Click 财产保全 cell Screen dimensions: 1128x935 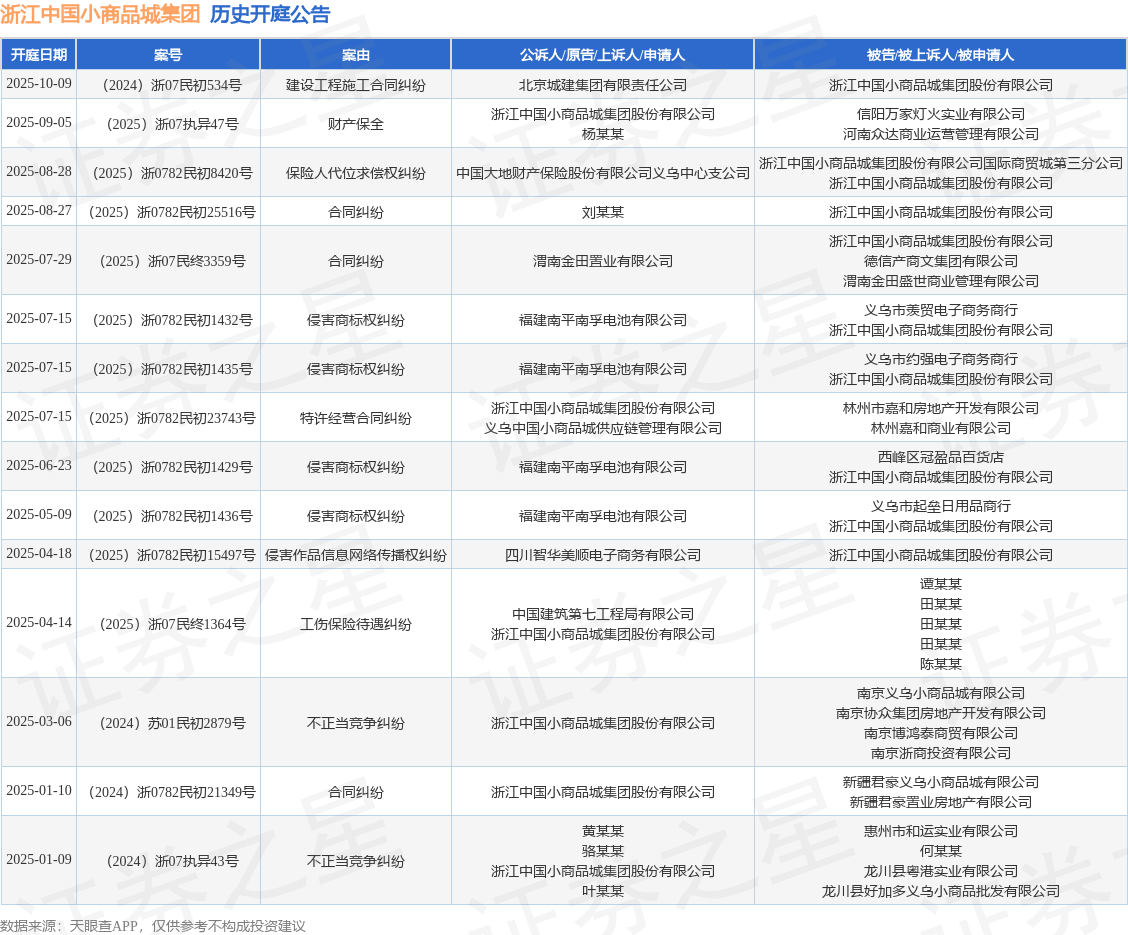(355, 124)
